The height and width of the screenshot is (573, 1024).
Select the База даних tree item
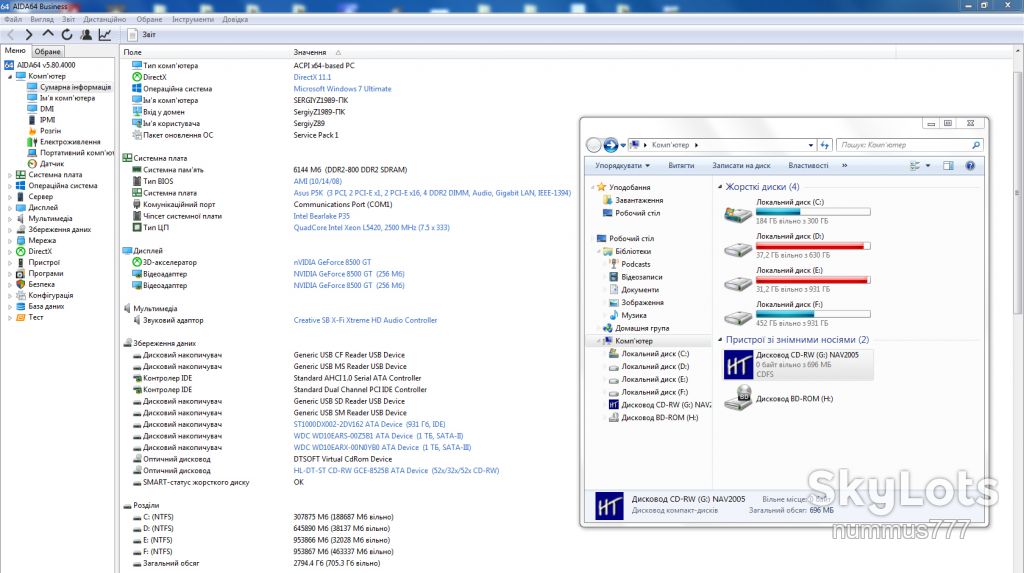point(46,306)
